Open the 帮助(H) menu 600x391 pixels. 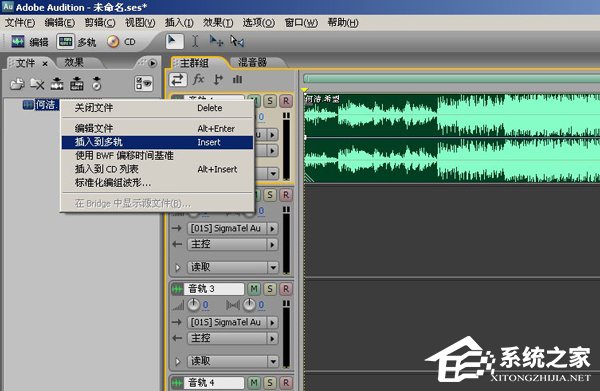pos(343,23)
